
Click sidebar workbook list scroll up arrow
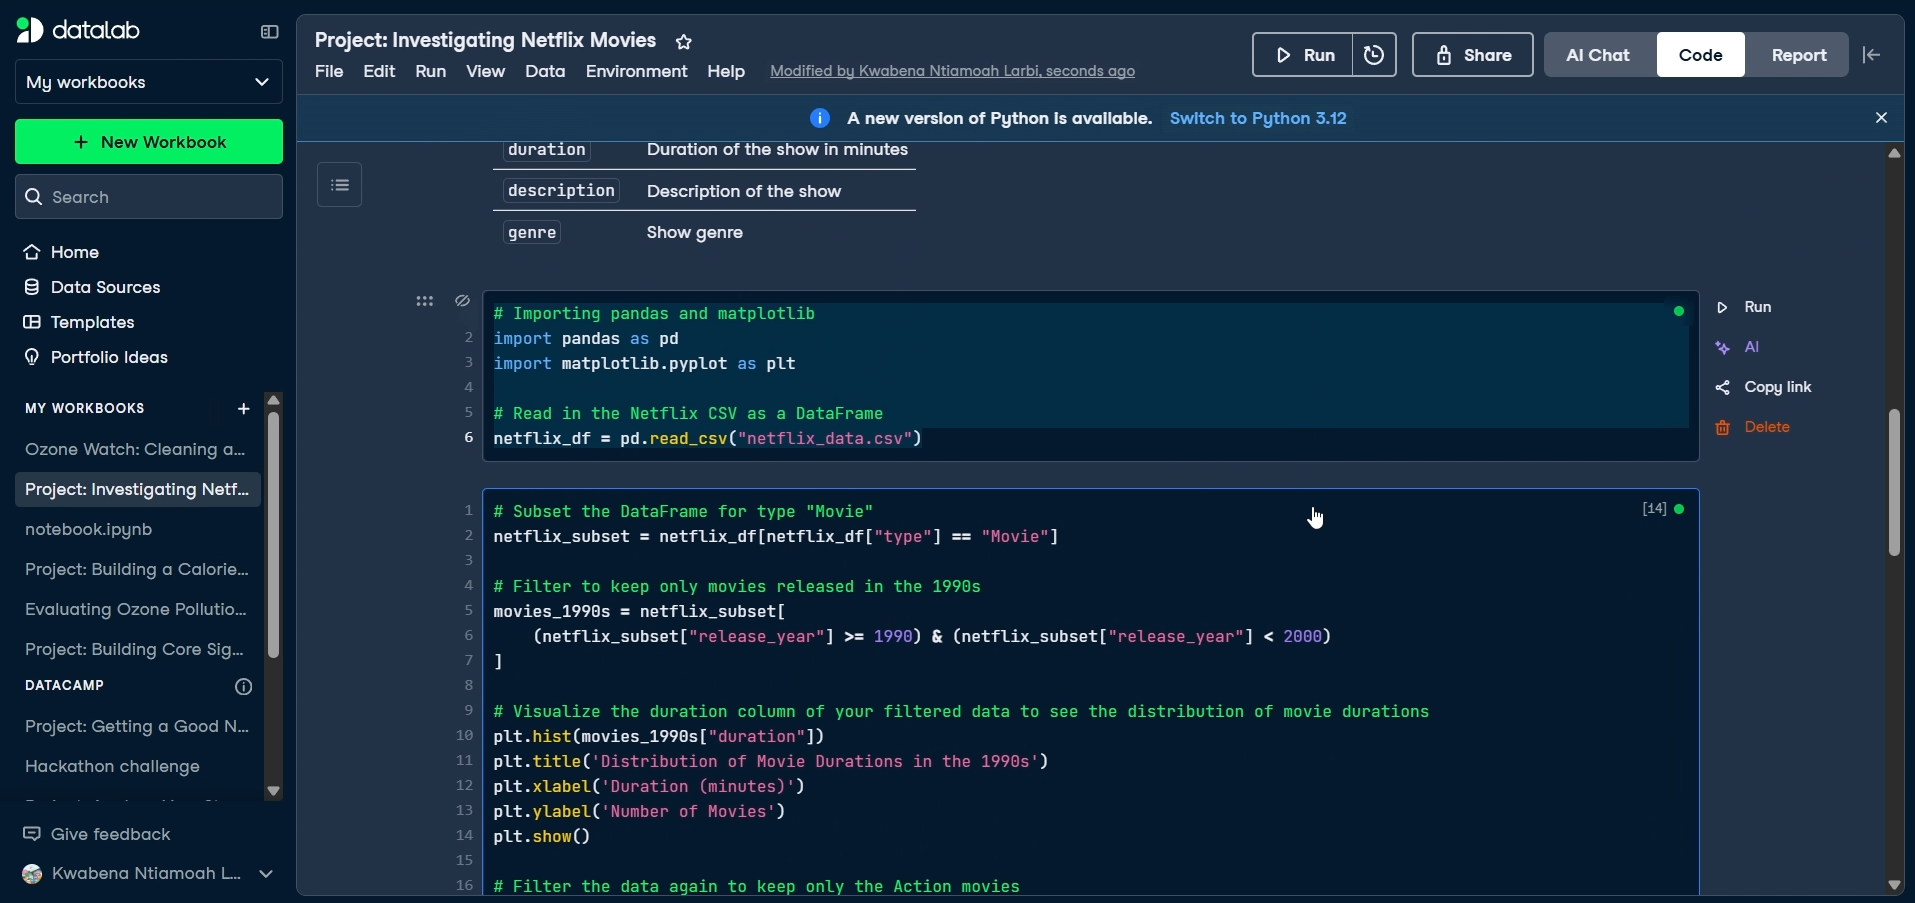[x=274, y=400]
